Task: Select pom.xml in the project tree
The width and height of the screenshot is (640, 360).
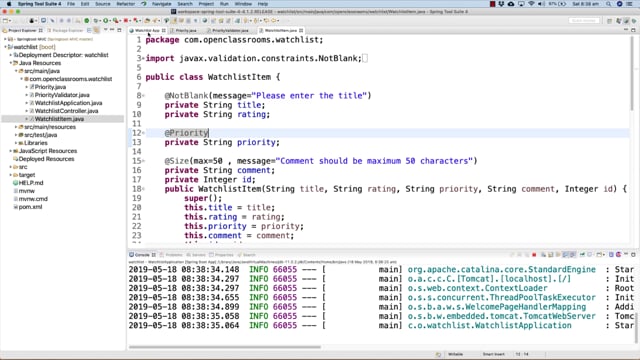Action: coord(30,207)
